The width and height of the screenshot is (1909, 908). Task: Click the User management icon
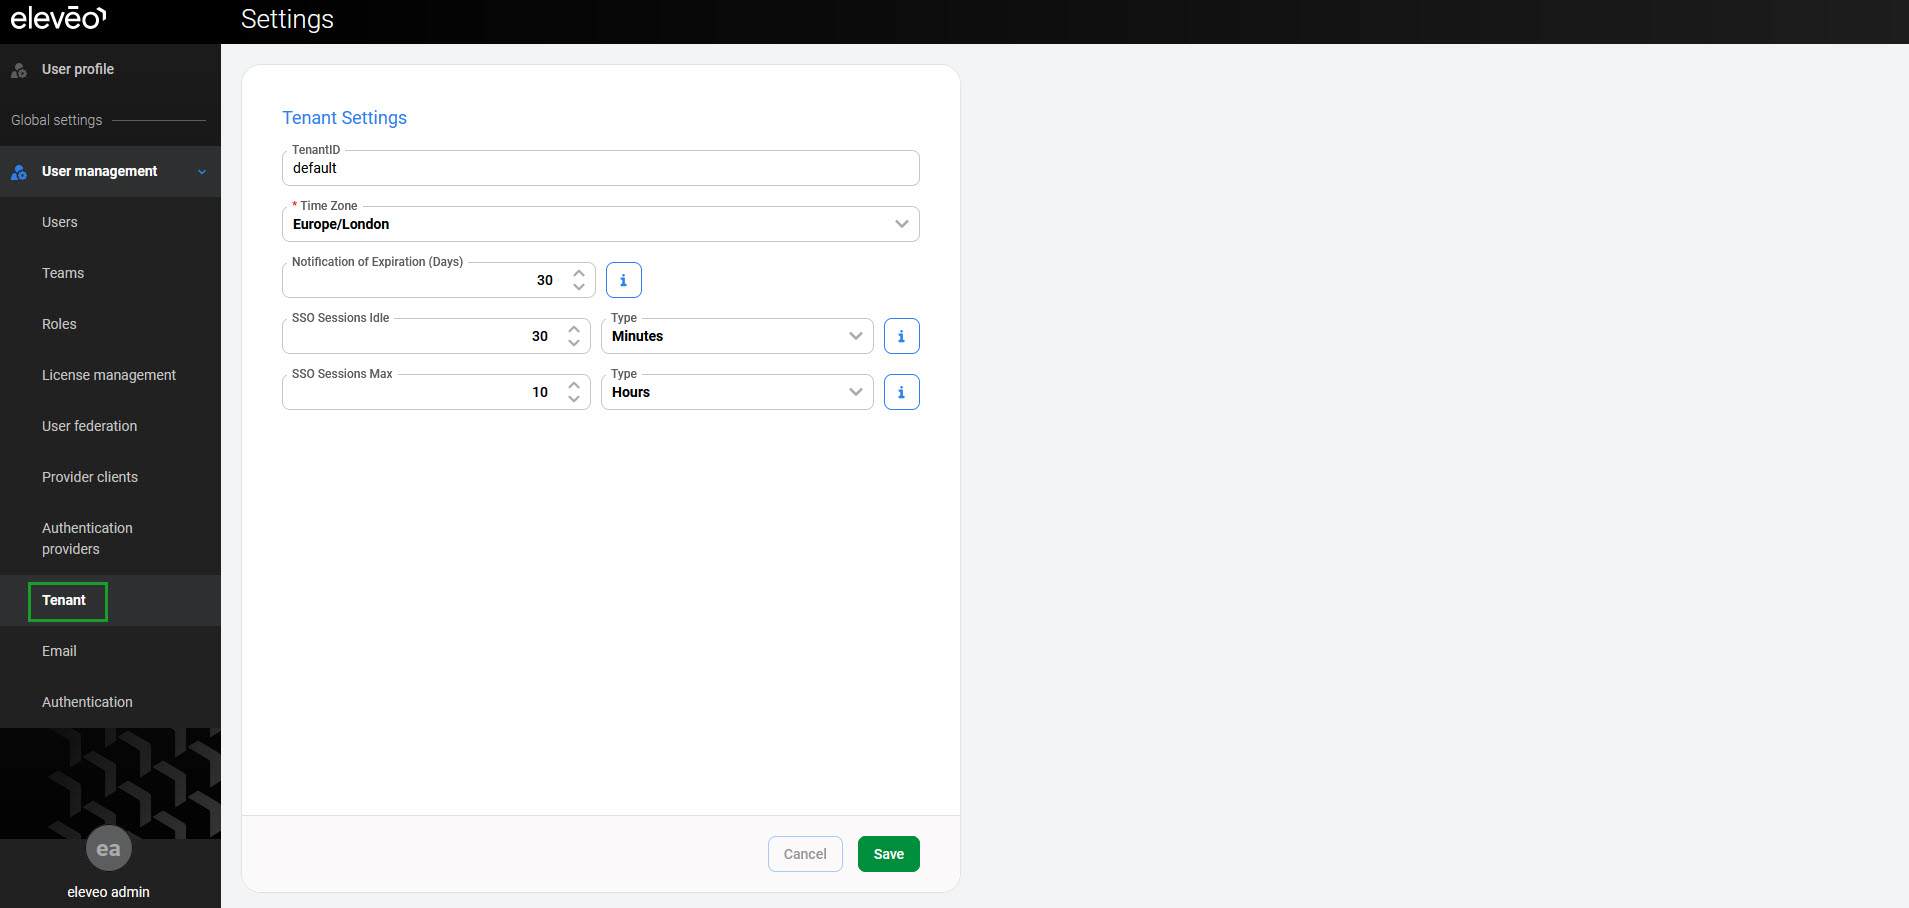[19, 172]
